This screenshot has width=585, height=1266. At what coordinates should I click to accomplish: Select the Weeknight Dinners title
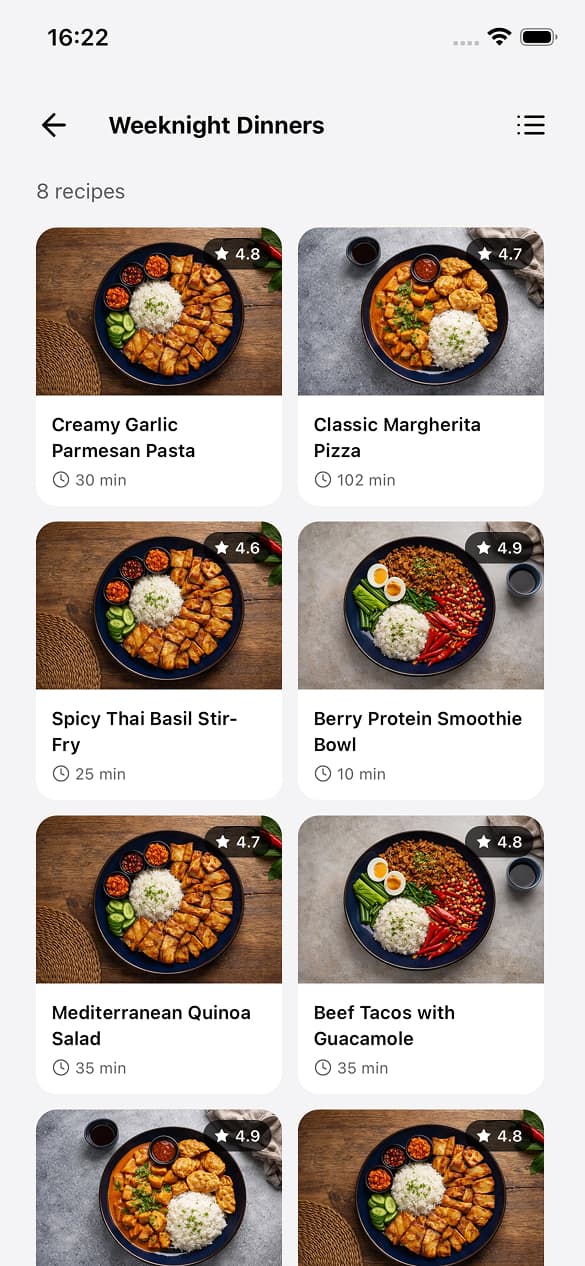click(x=216, y=125)
